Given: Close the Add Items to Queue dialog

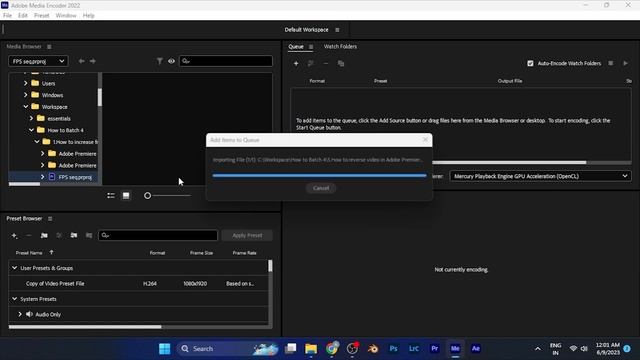Looking at the screenshot, I should pos(425,140).
